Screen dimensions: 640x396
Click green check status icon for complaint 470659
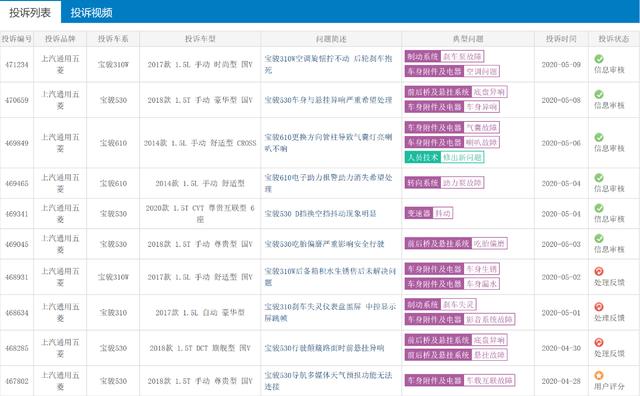click(599, 94)
